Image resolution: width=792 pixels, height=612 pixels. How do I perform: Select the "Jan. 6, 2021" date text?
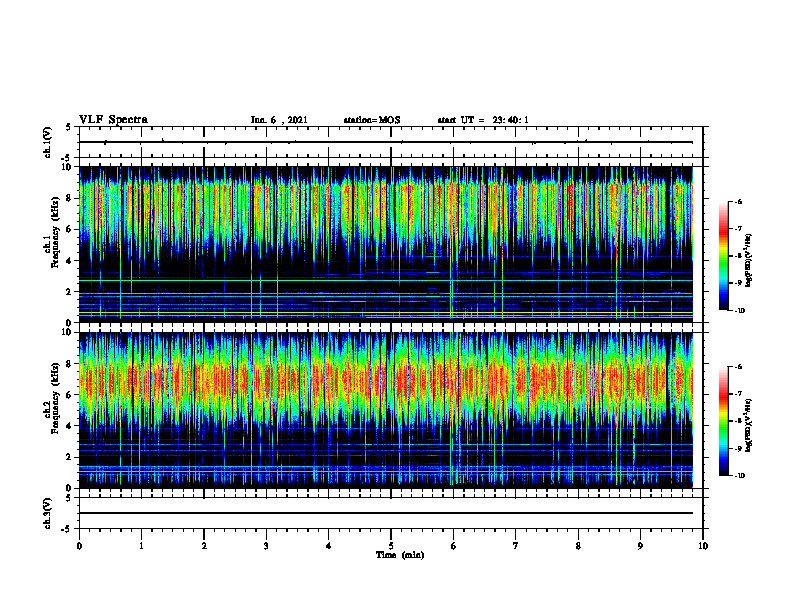click(x=279, y=120)
